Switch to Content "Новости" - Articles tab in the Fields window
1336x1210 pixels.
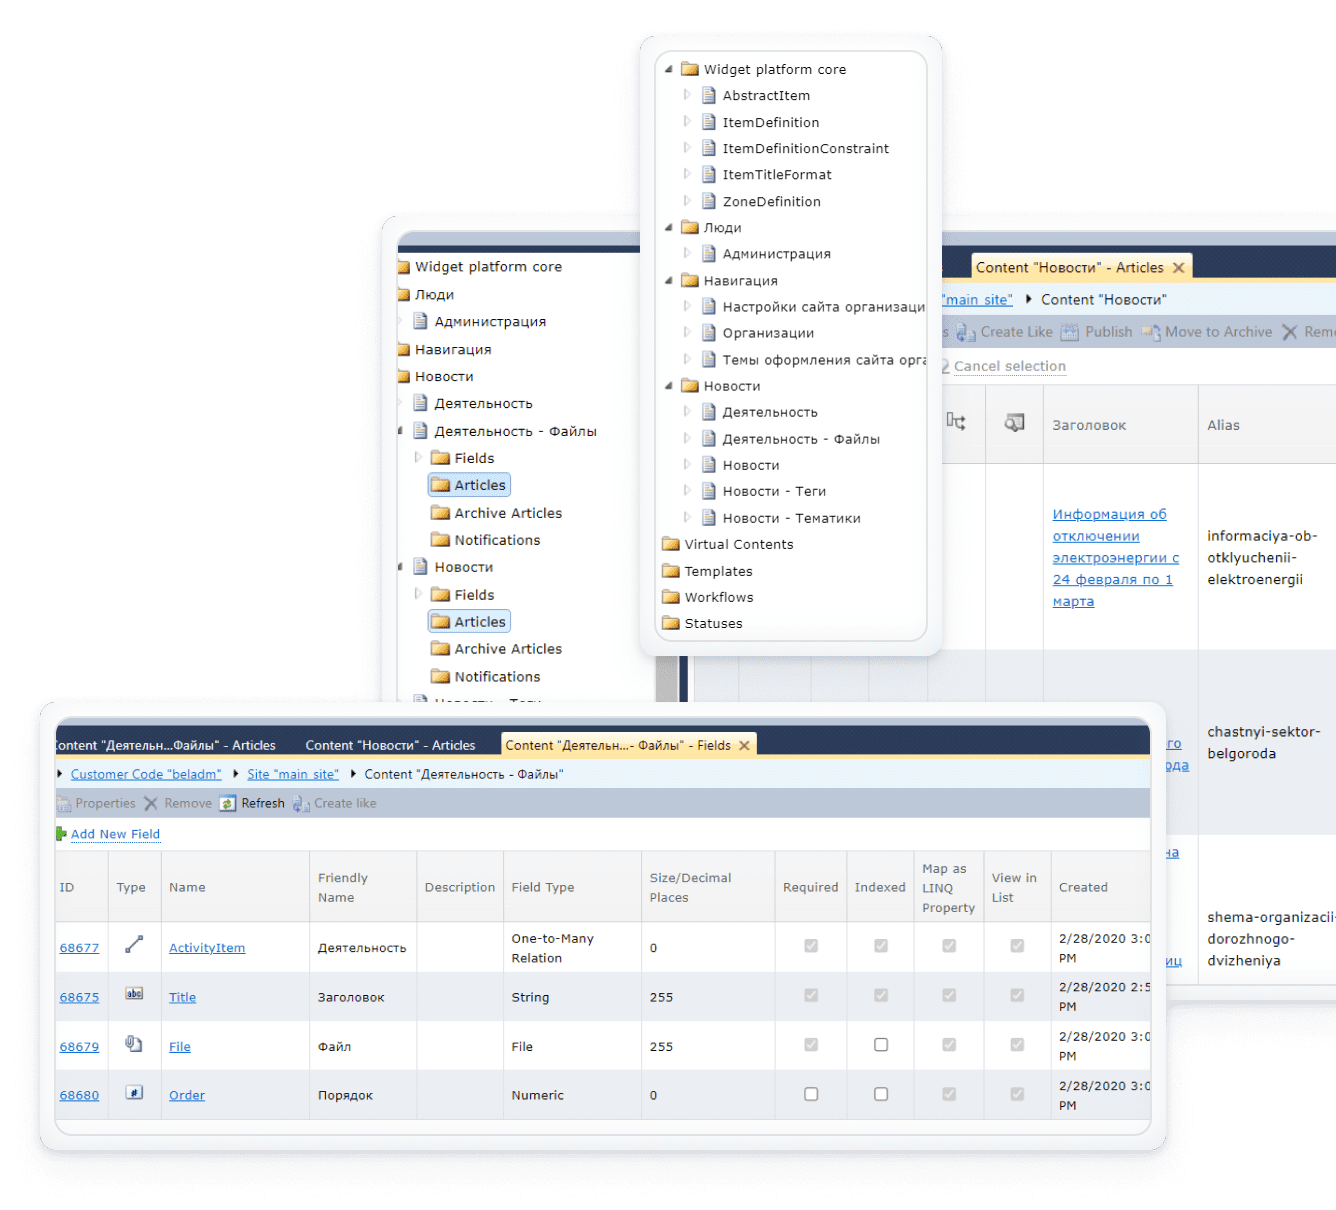390,746
